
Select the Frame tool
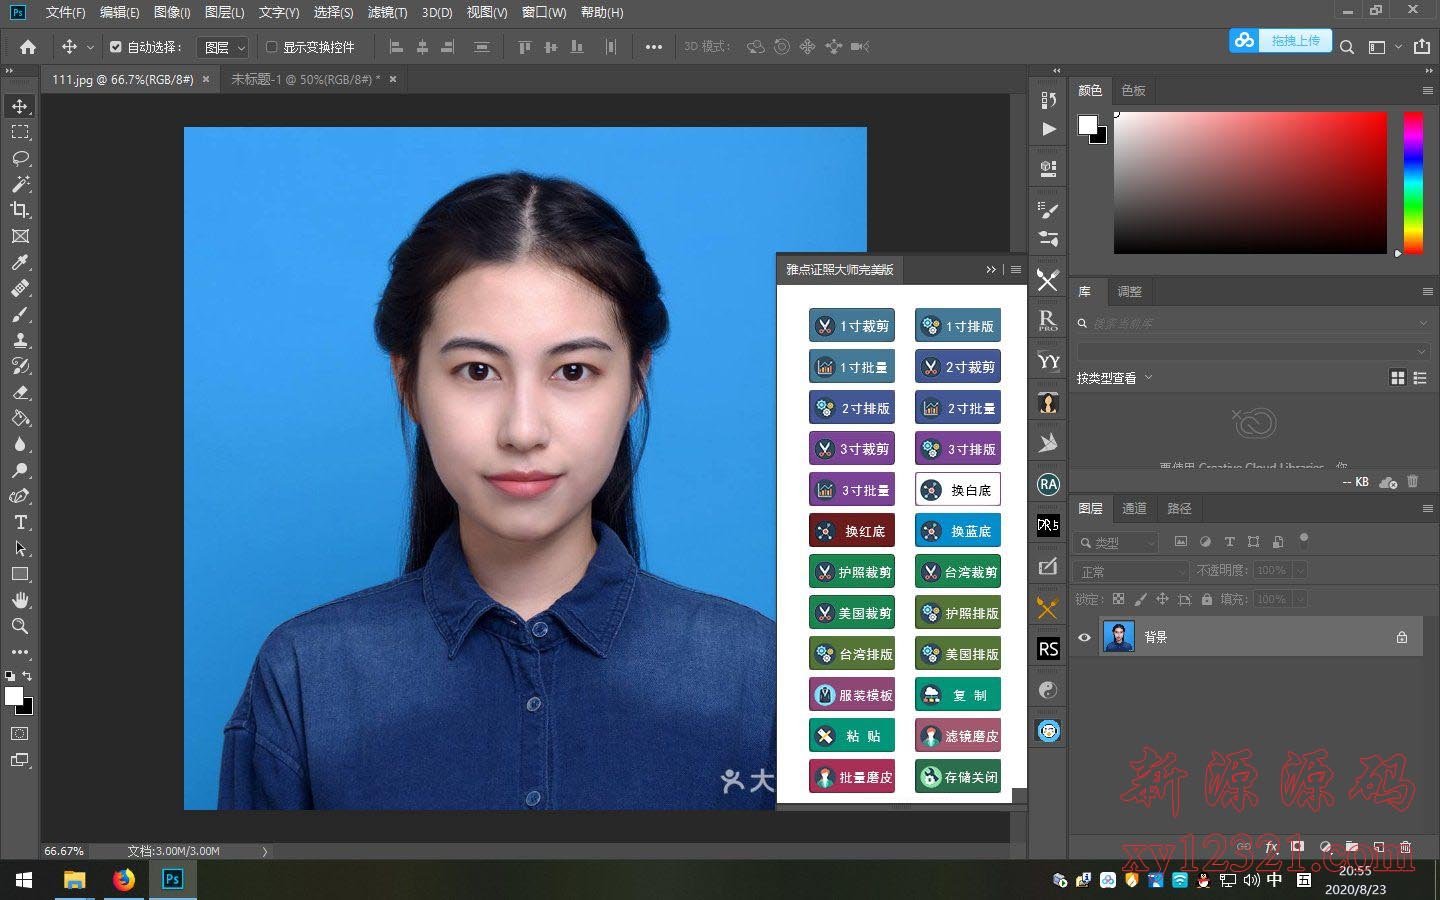[20, 236]
